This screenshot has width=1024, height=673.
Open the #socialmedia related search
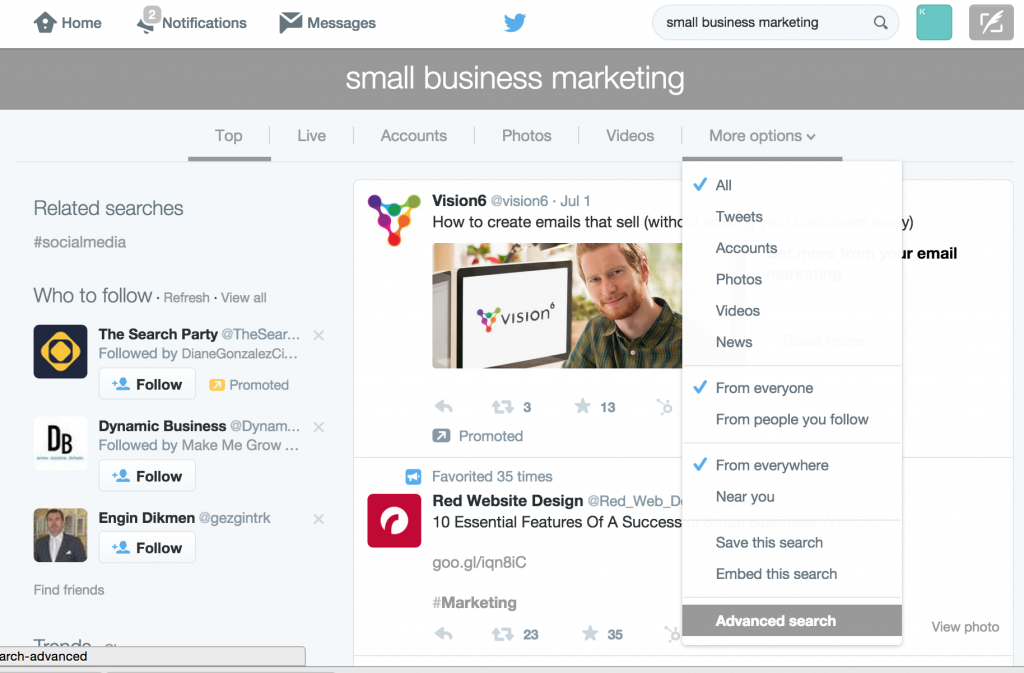pyautogui.click(x=80, y=242)
